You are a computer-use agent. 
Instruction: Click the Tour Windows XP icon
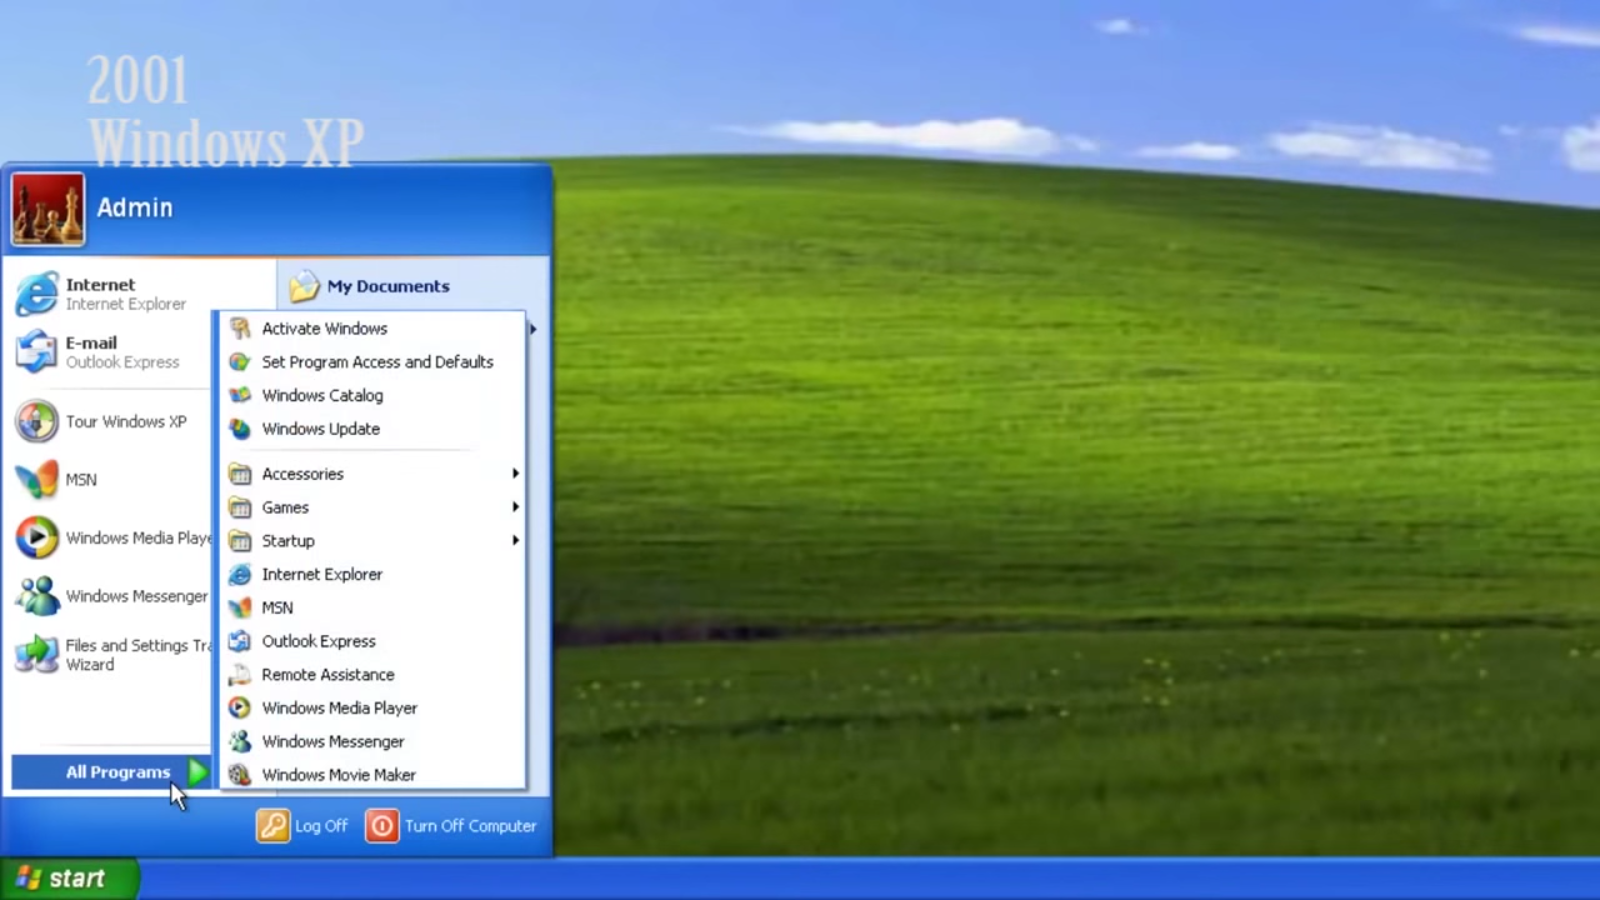click(x=37, y=421)
